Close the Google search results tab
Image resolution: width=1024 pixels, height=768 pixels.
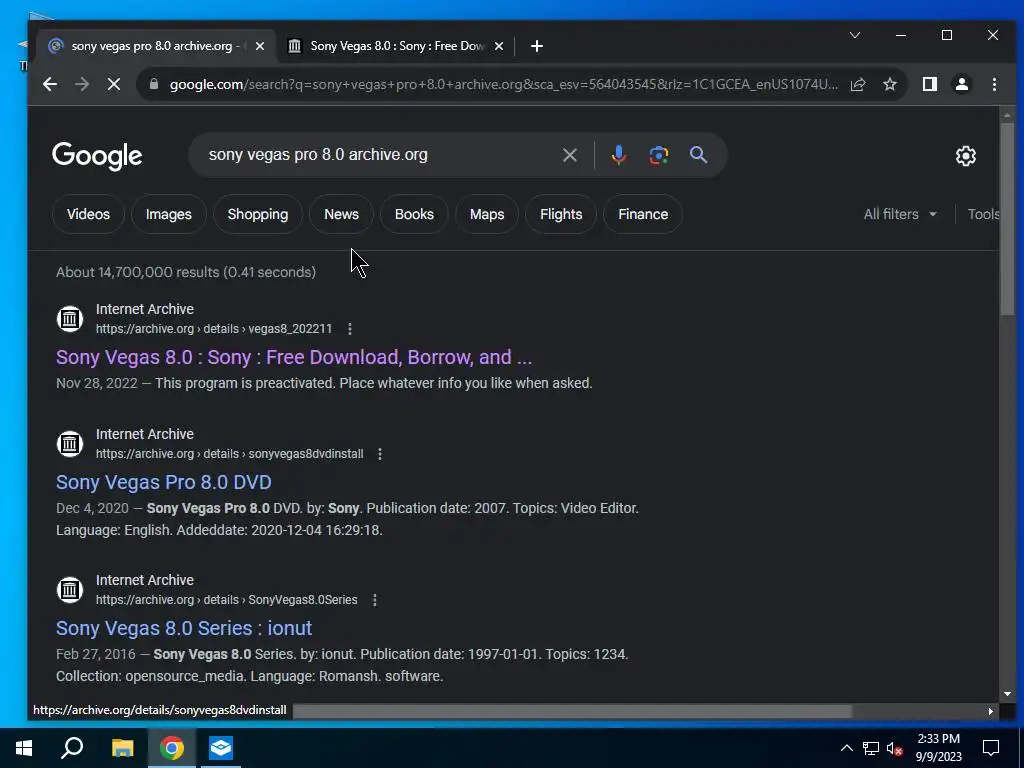pyautogui.click(x=260, y=46)
